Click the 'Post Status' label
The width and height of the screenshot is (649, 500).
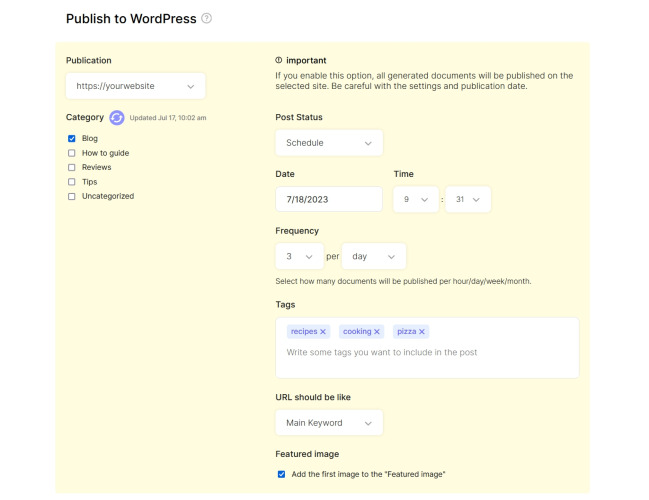[299, 117]
